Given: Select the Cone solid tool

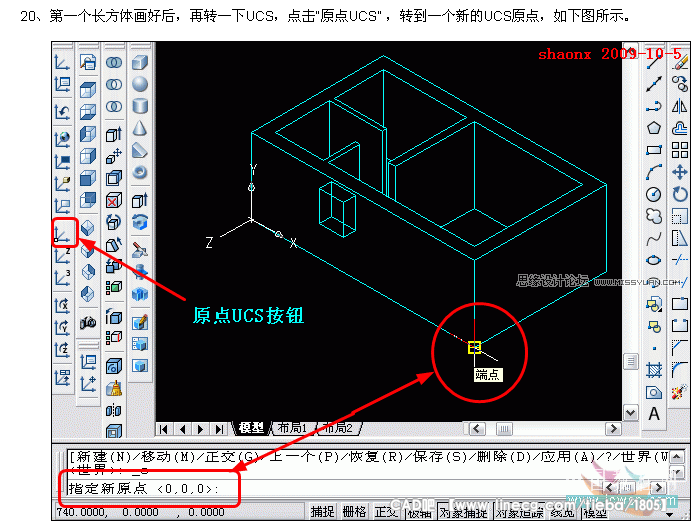Looking at the screenshot, I should 140,129.
